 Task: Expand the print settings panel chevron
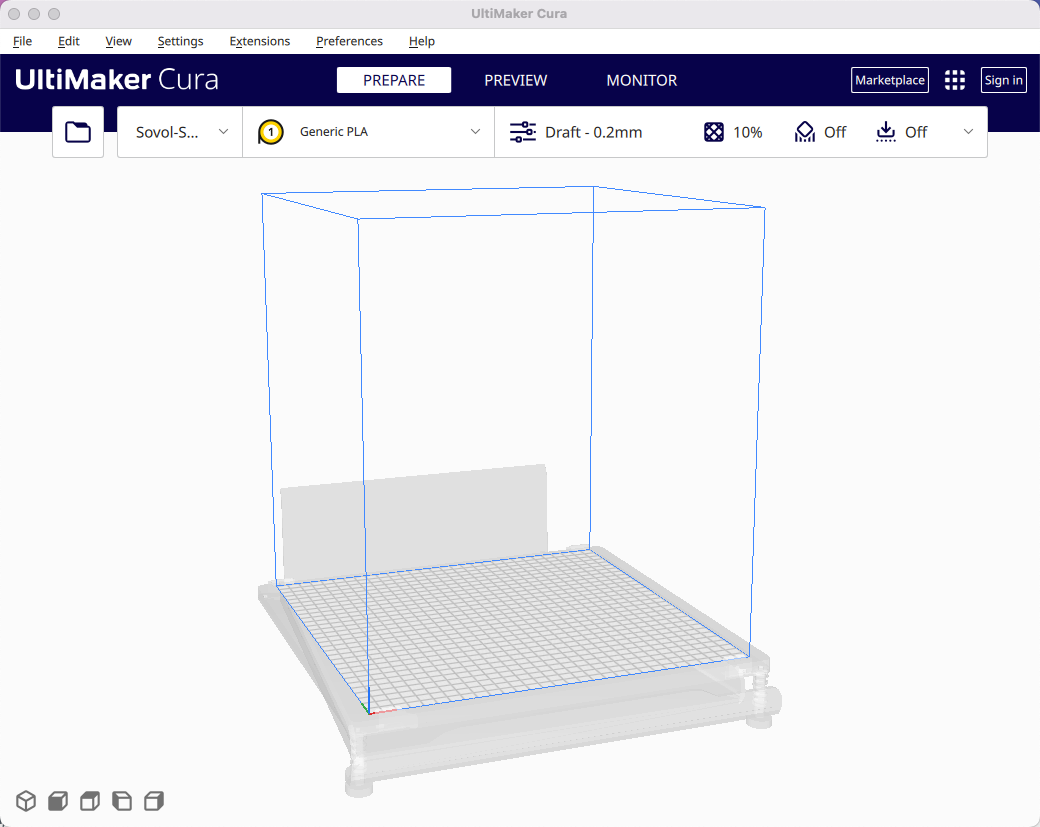pos(968,132)
